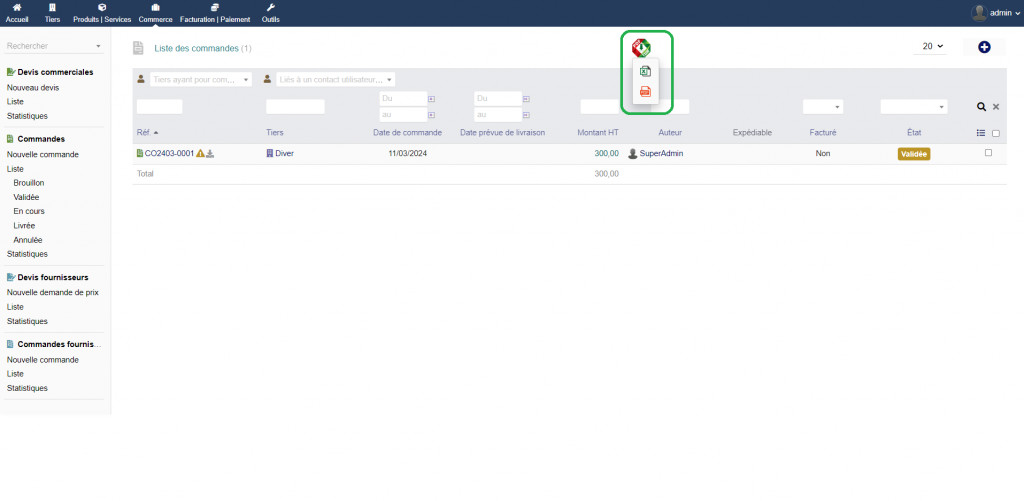Image resolution: width=1024 pixels, height=501 pixels.
Task: Expand the admin user menu arrow
Action: pos(1016,13)
